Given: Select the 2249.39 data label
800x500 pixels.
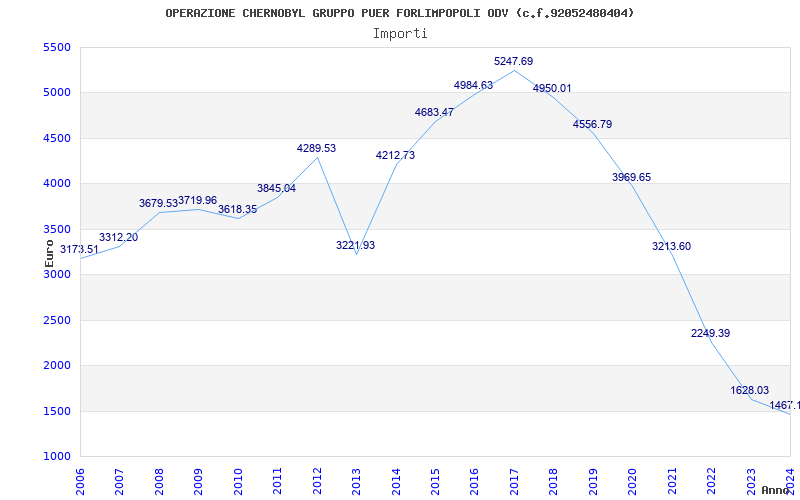Looking at the screenshot, I should tap(710, 333).
